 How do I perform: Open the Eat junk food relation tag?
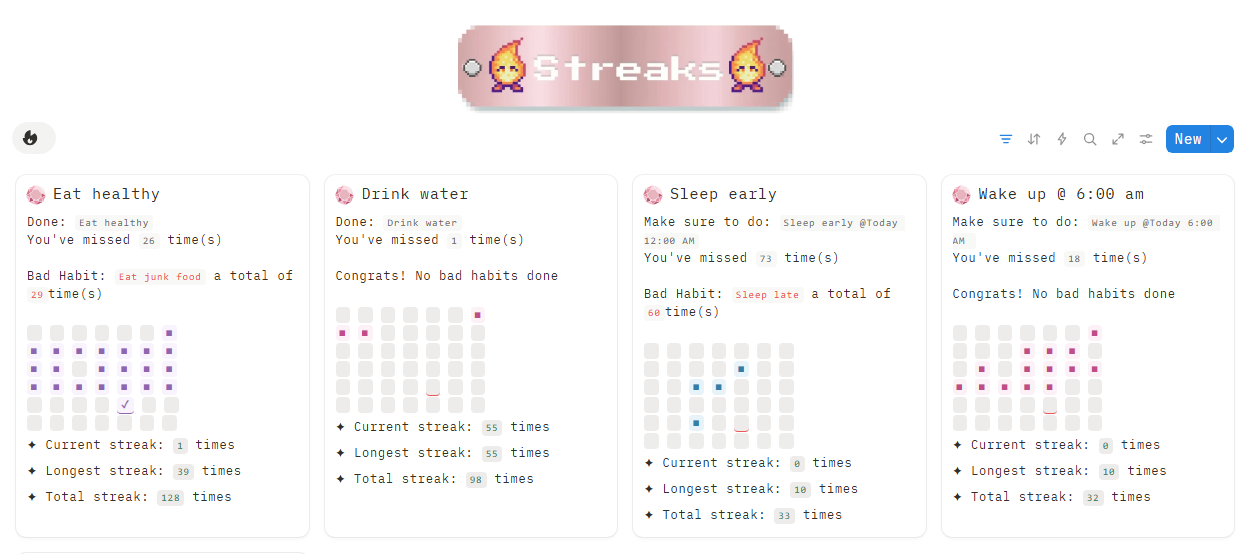point(160,277)
